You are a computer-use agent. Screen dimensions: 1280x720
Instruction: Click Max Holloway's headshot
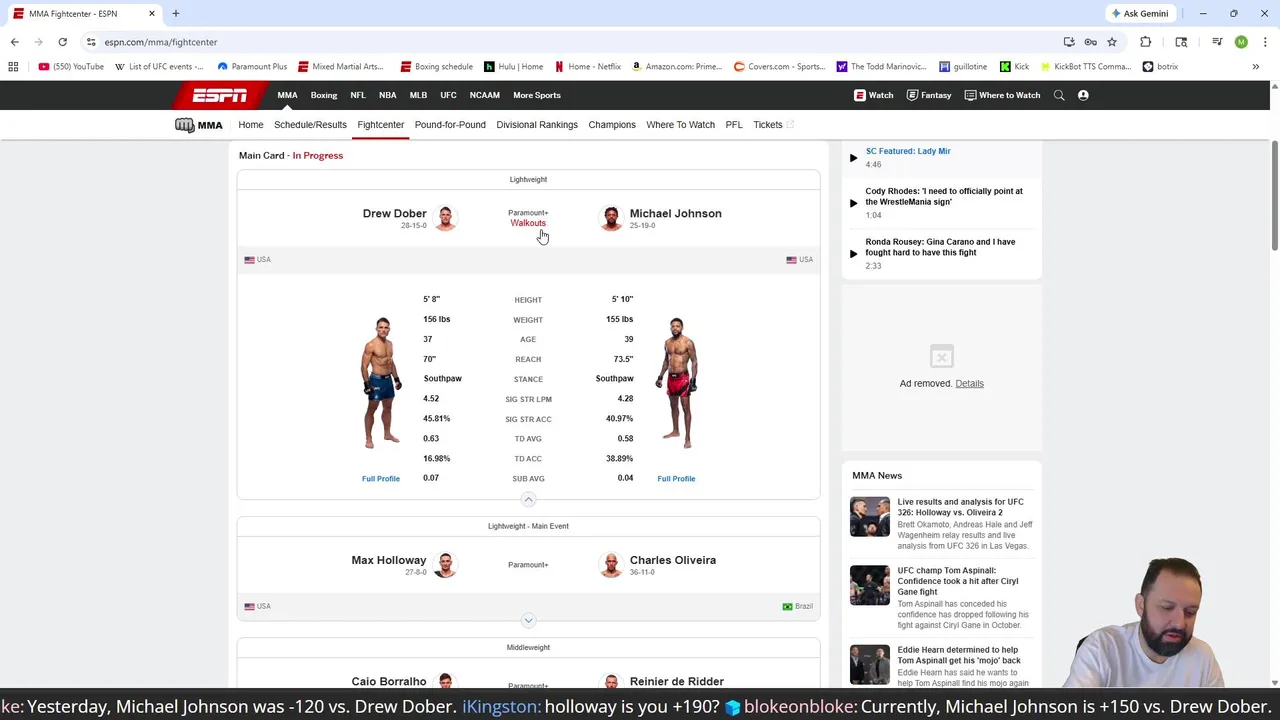click(x=445, y=565)
